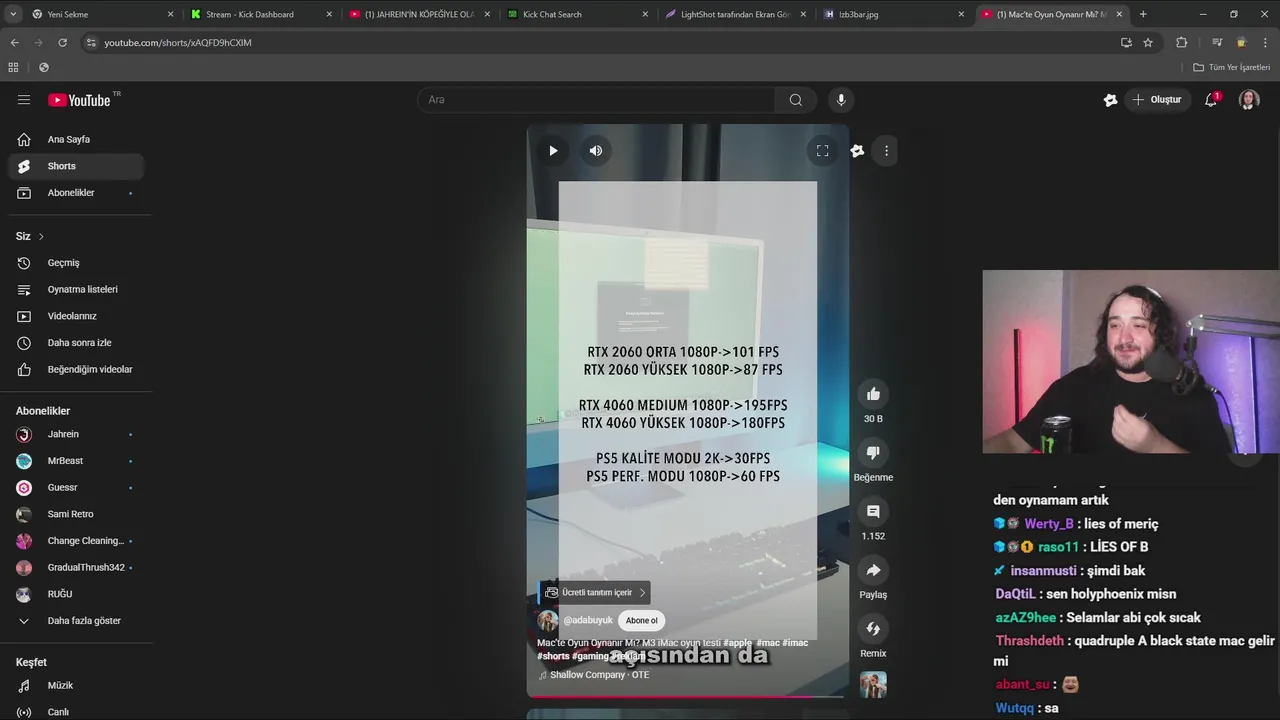This screenshot has width=1280, height=720.
Task: Open the RUĞU subscription channel
Action: coord(76,594)
